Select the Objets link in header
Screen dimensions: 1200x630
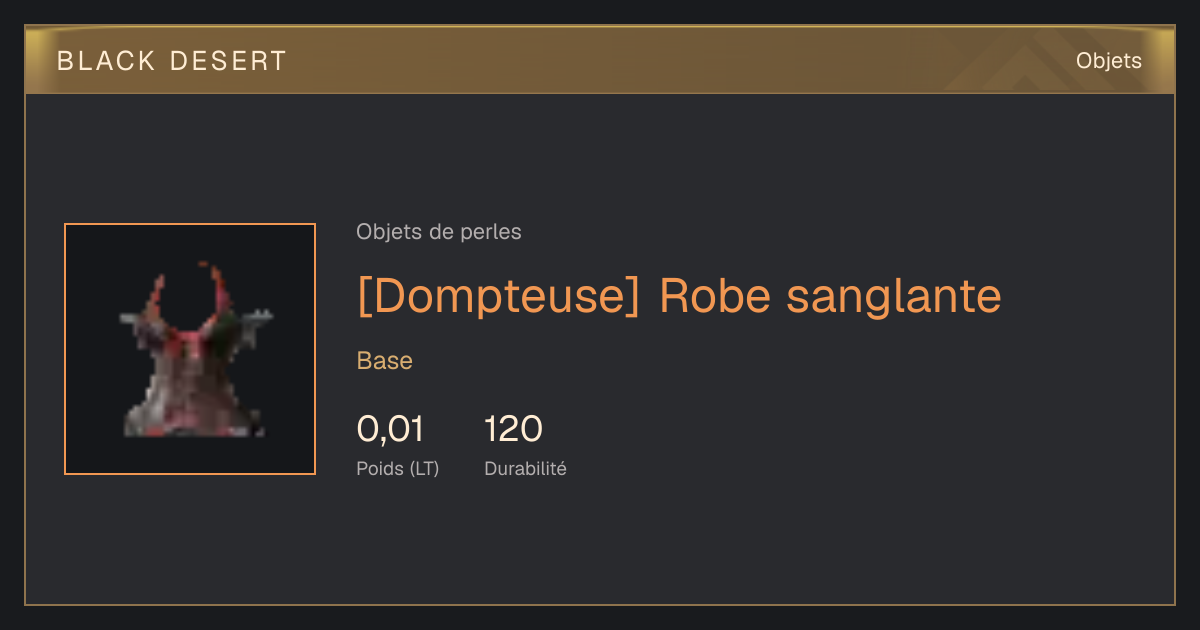(x=1108, y=61)
